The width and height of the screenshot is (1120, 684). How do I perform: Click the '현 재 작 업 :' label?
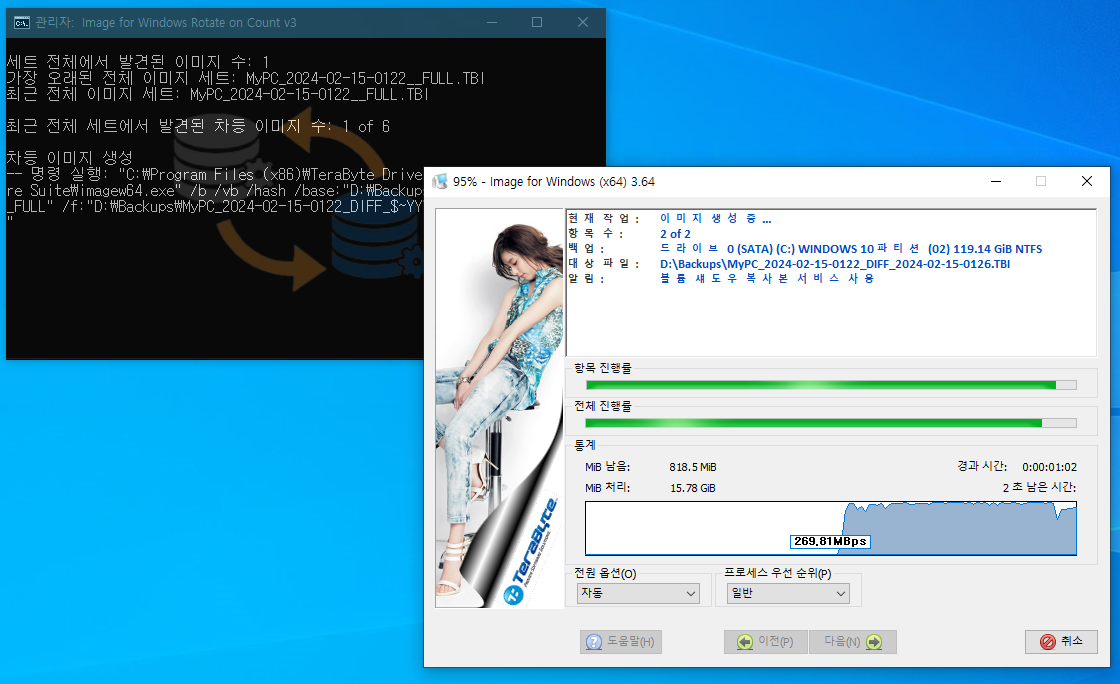[604, 218]
